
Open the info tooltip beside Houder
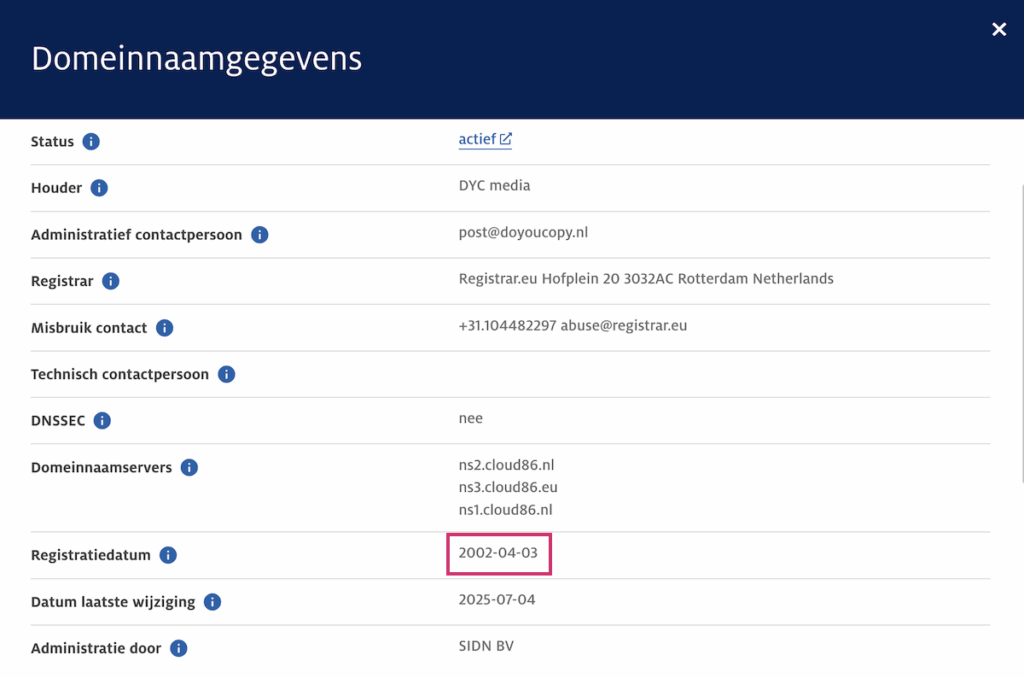click(x=99, y=188)
